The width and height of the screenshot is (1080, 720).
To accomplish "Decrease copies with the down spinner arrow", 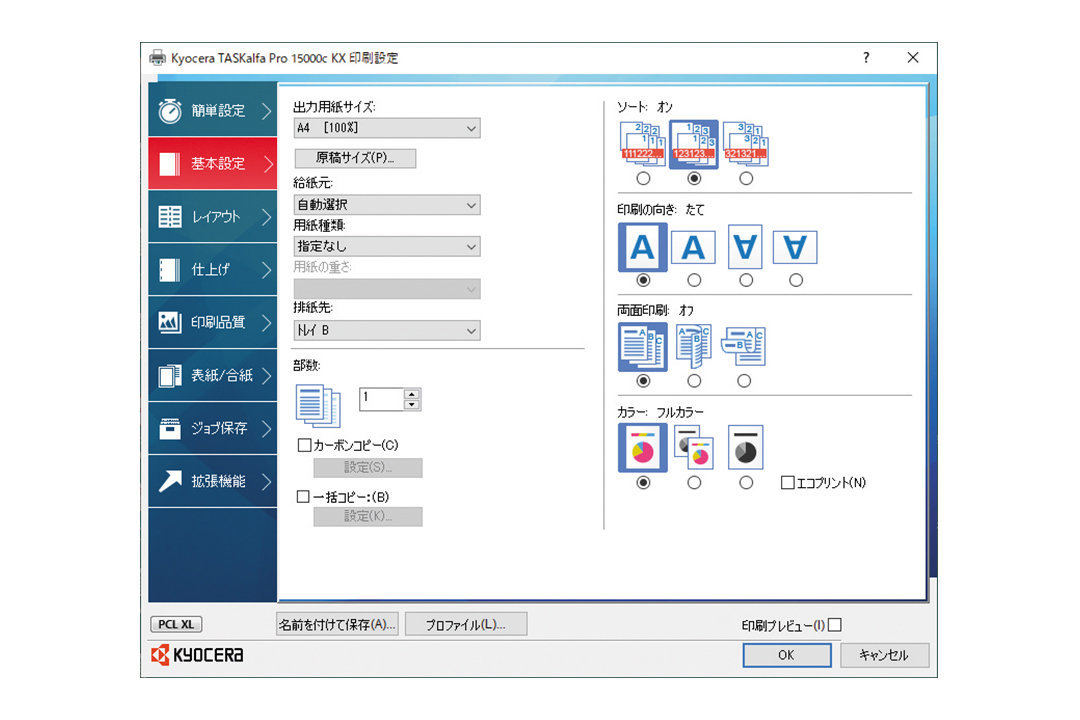I will (412, 404).
